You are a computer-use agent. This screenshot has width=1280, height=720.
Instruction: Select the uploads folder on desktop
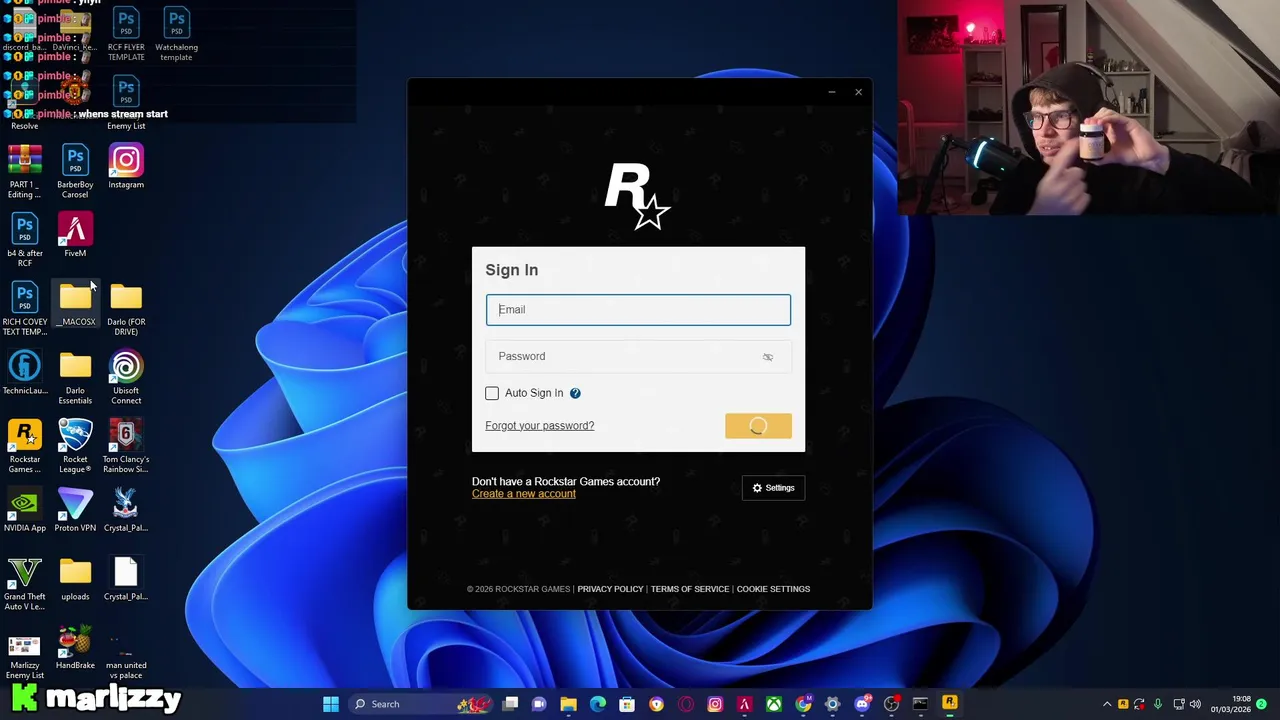[75, 579]
